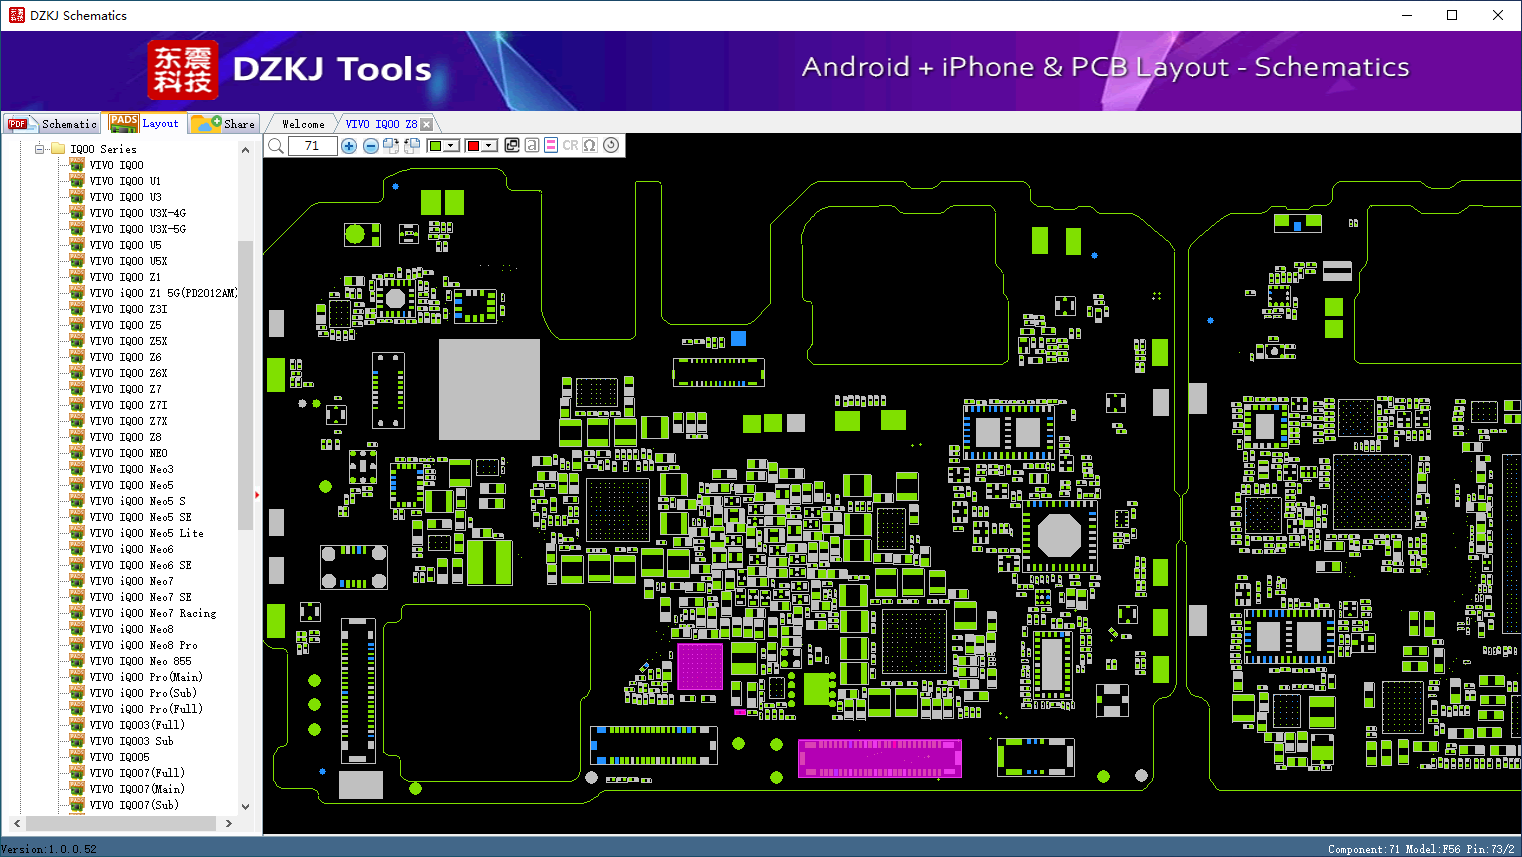The width and height of the screenshot is (1522, 857).
Task: Select VIVO IQOO Z5X in the tree
Action: tap(128, 341)
